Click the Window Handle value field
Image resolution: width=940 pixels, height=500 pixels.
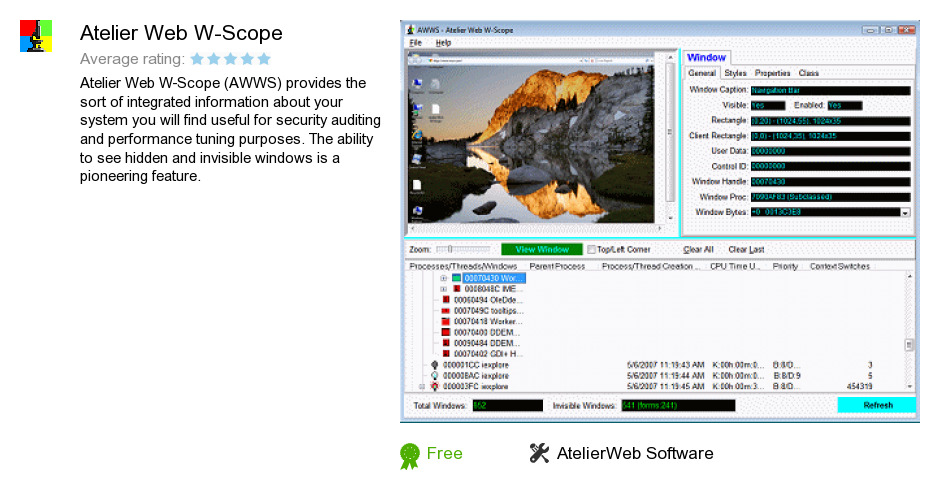point(830,182)
